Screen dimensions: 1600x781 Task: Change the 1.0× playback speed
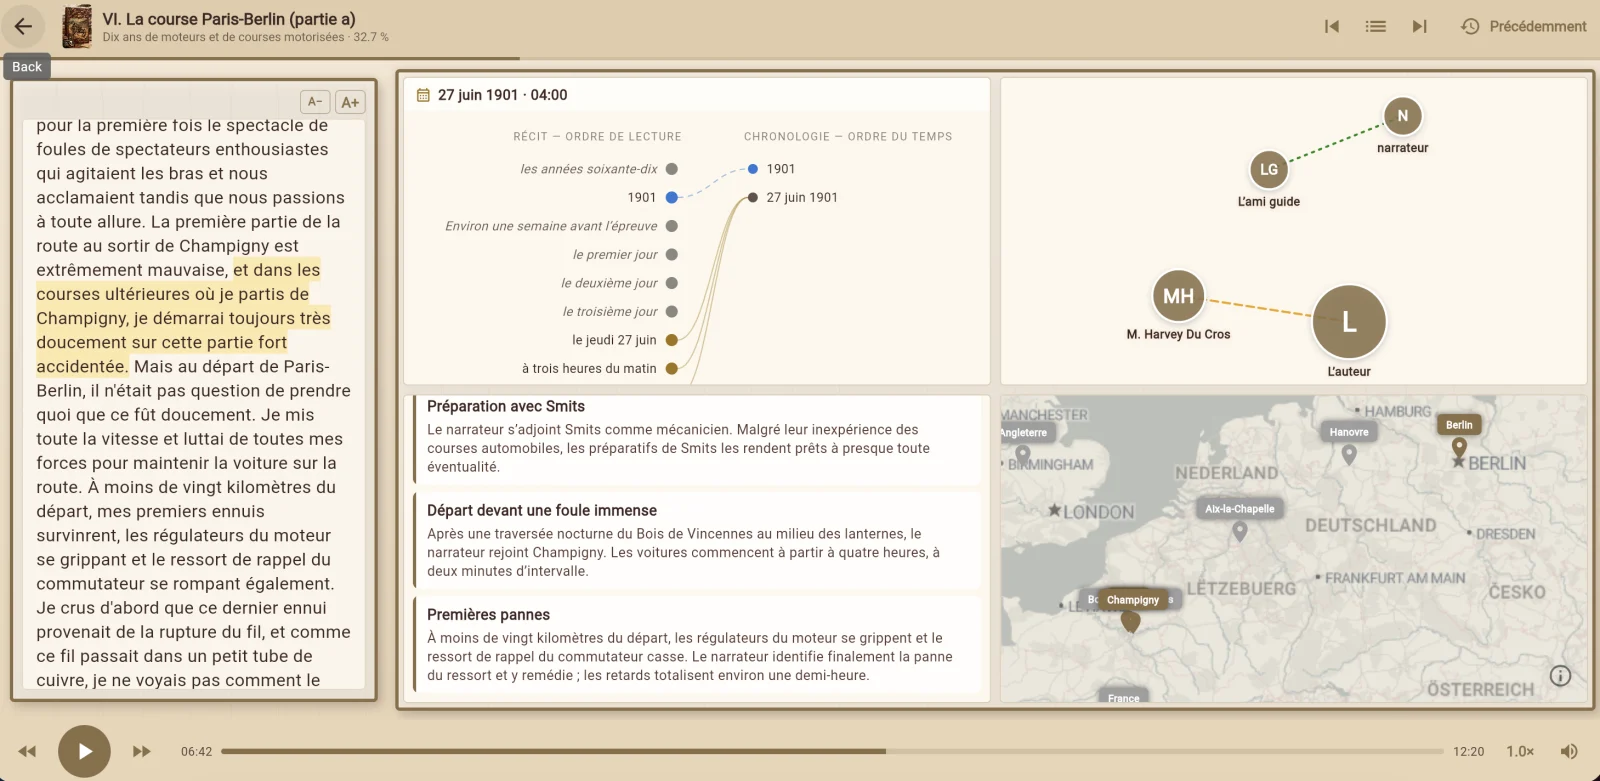point(1520,751)
